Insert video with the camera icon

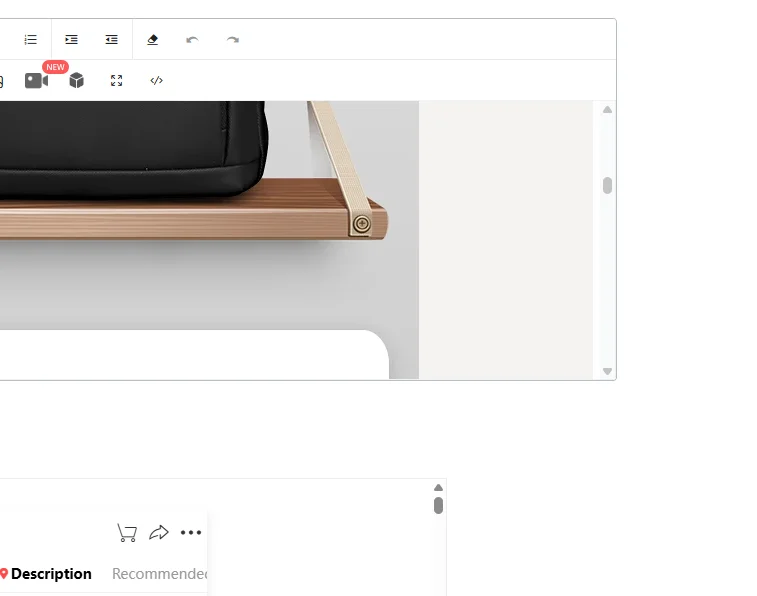36,81
